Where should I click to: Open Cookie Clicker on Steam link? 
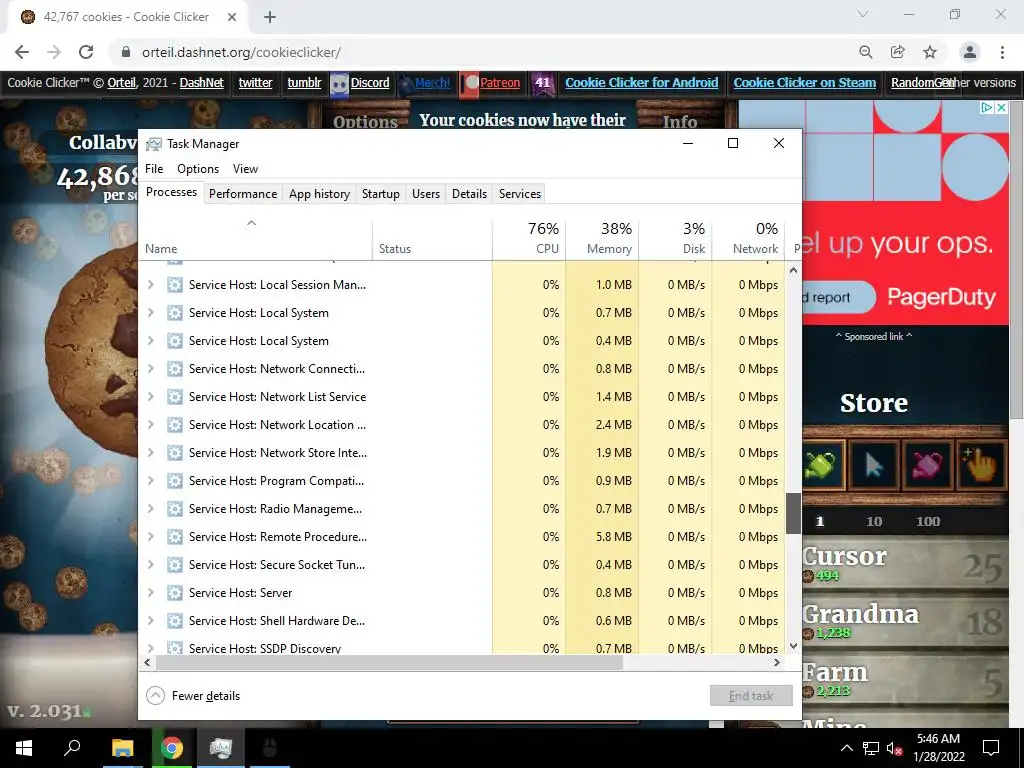(x=805, y=83)
